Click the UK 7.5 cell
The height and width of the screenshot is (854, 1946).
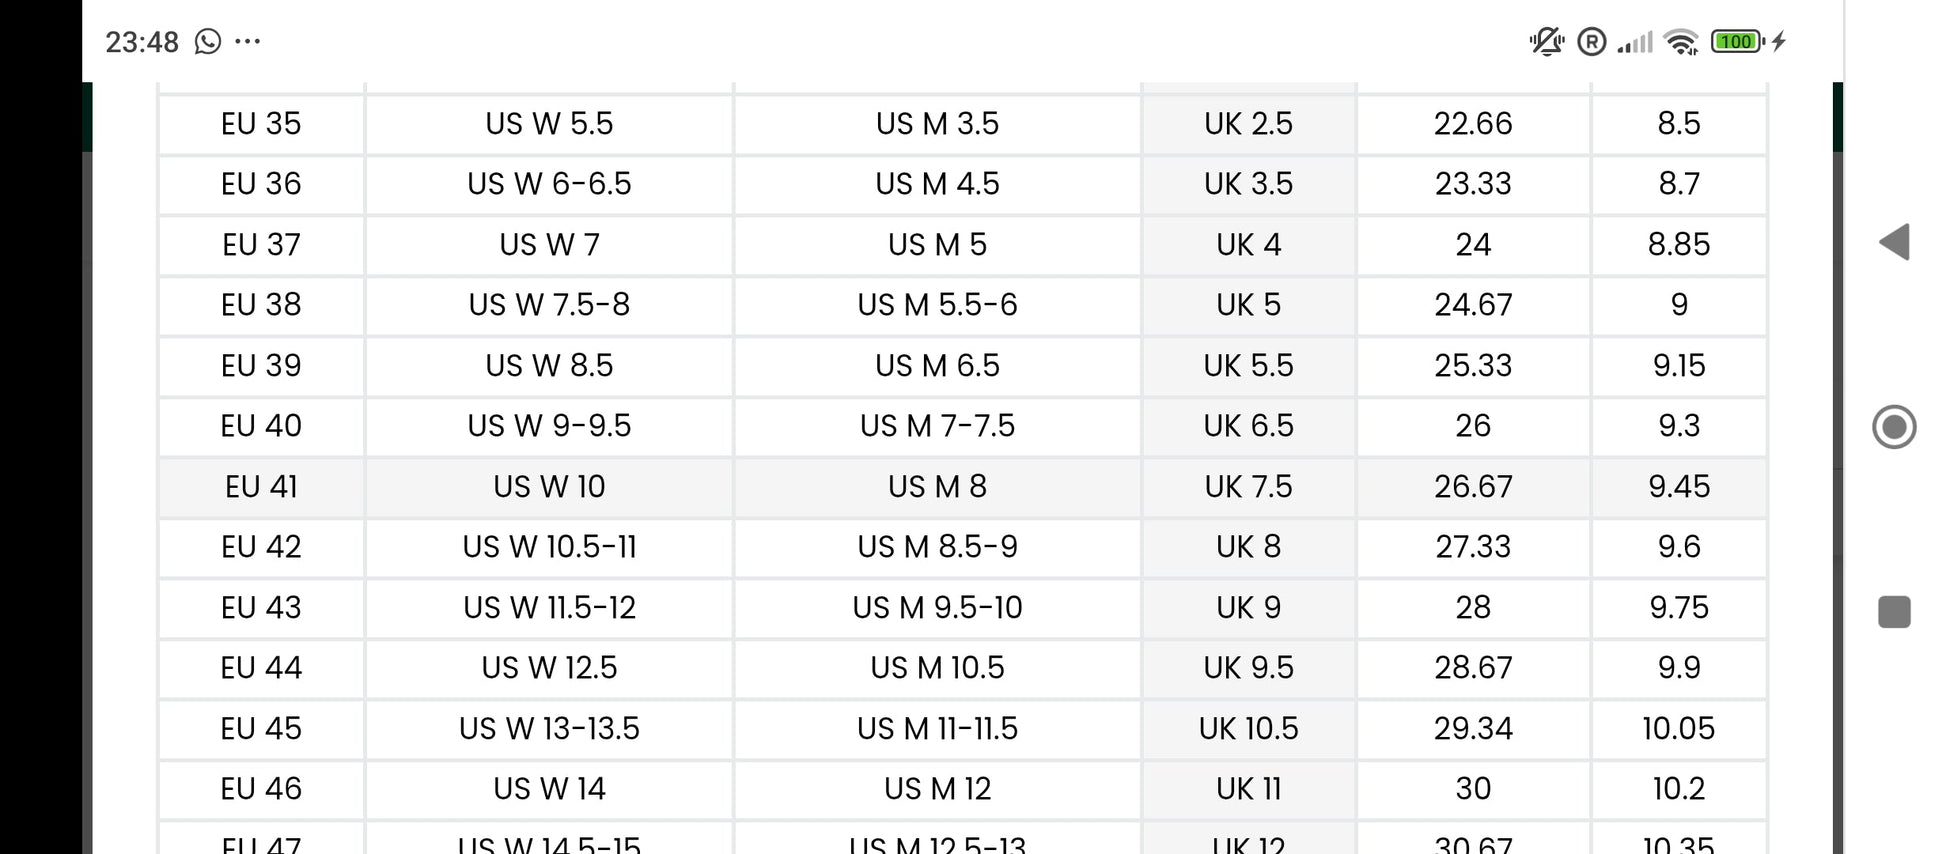(x=1248, y=487)
